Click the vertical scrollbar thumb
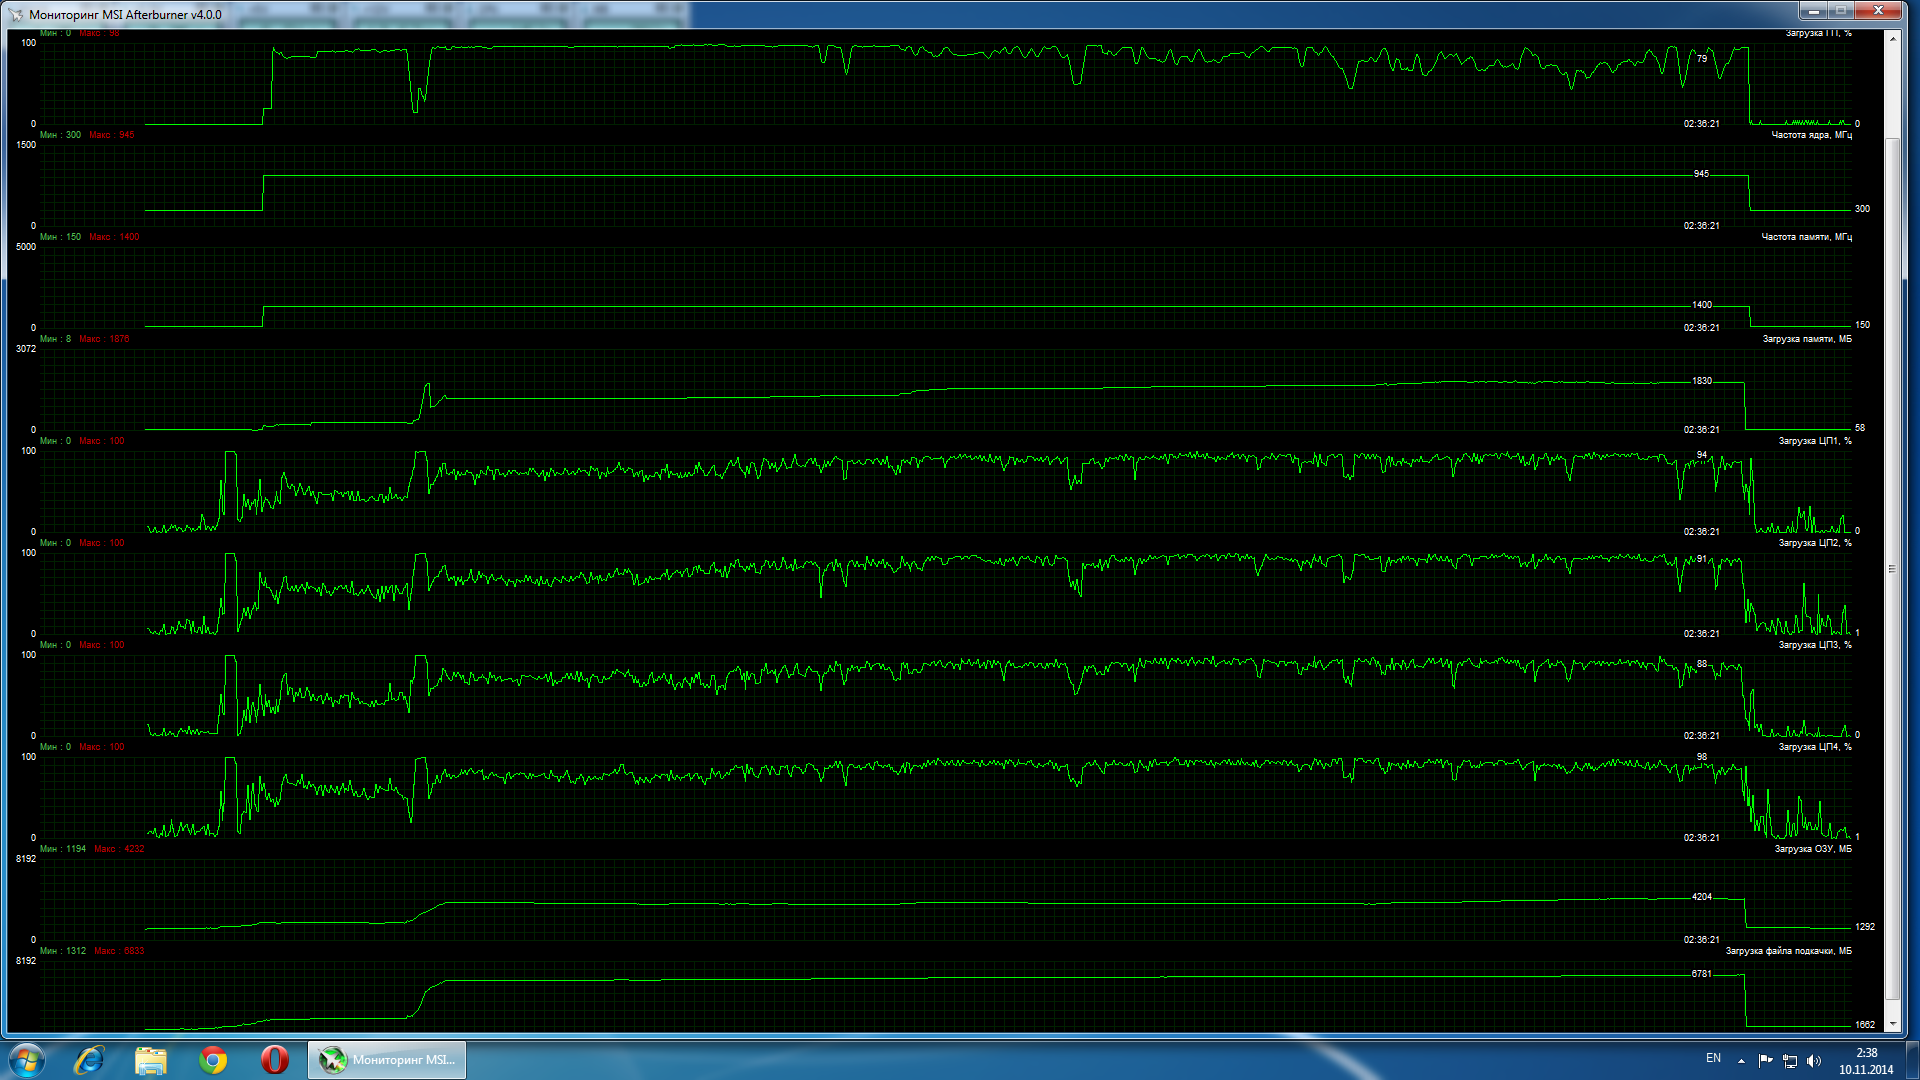The height and width of the screenshot is (1080, 1920). tap(1892, 570)
